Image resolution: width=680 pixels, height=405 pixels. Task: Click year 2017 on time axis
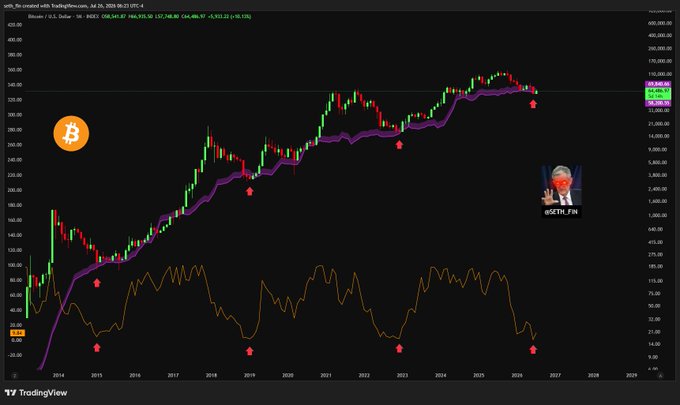[x=173, y=376]
